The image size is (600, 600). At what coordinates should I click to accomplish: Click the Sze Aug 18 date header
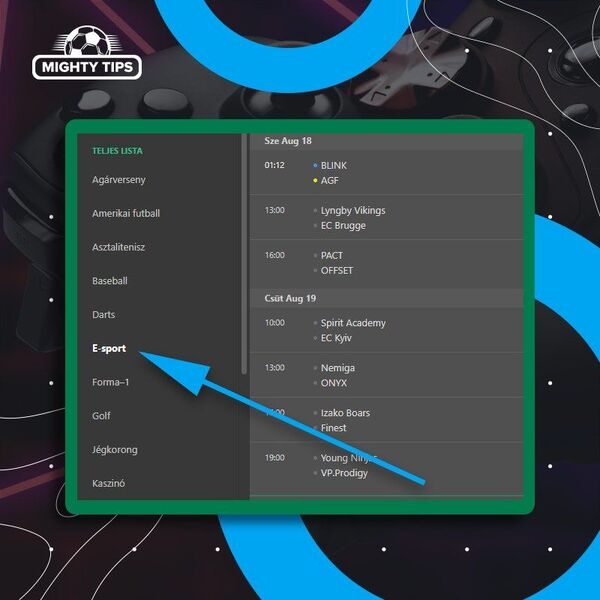288,141
